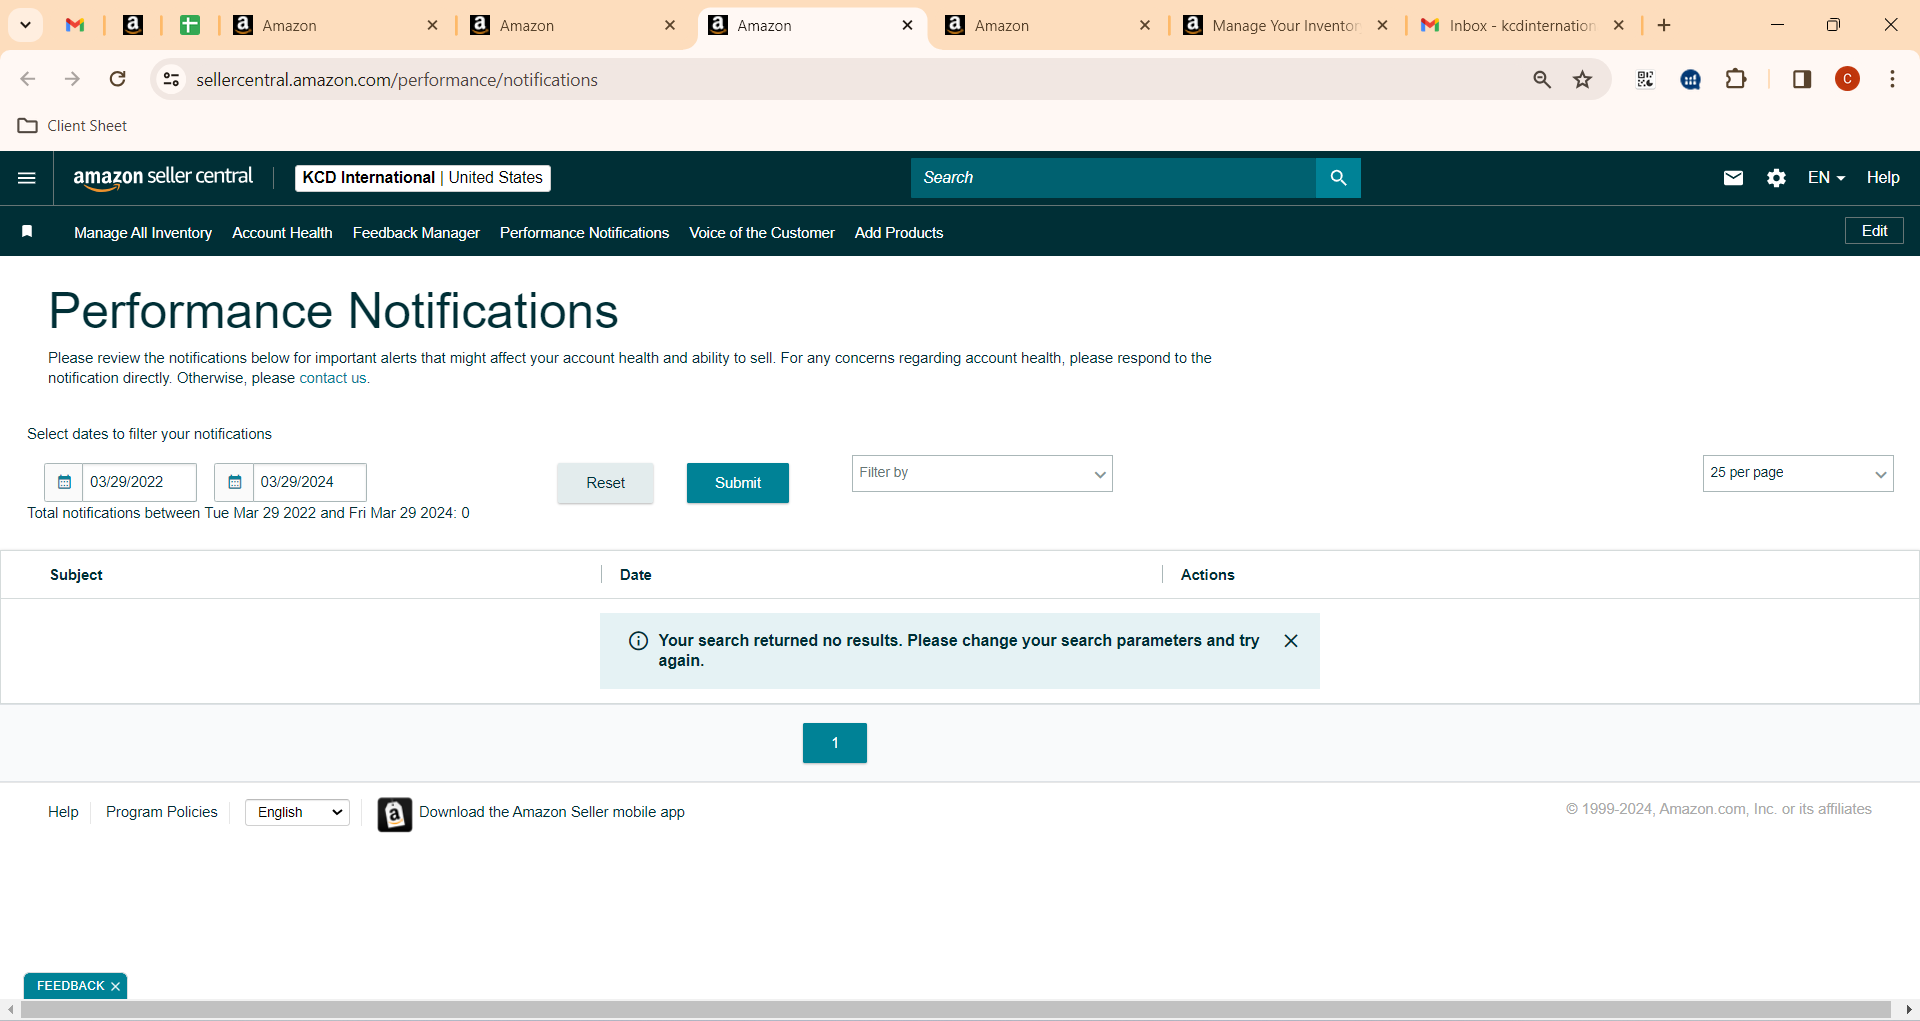The height and width of the screenshot is (1021, 1920).
Task: Click the scroll right arrow on the scrollbar
Action: pos(1909,1010)
